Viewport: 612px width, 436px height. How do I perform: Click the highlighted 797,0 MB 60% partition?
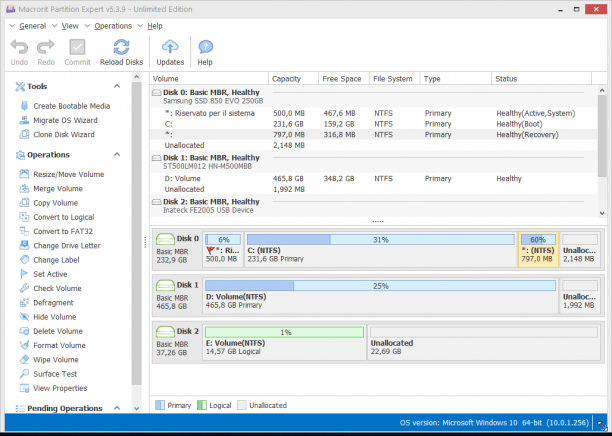[538, 249]
